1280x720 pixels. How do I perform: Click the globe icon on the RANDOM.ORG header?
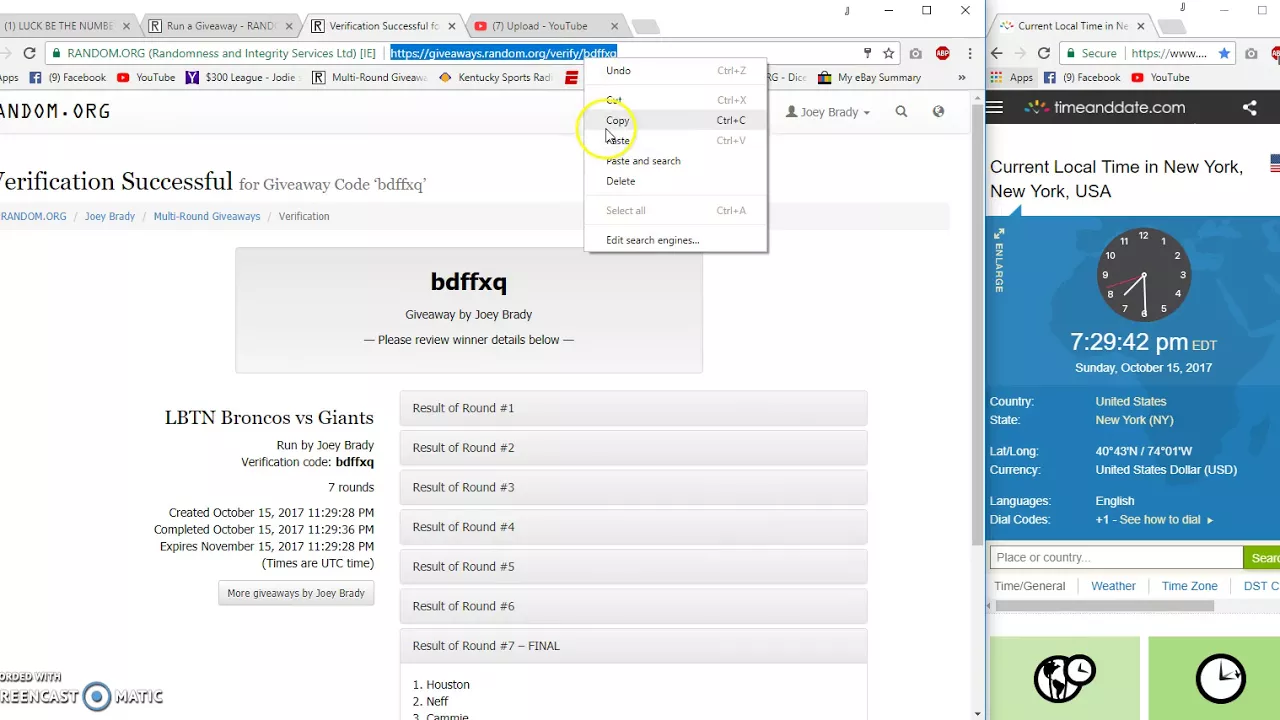click(x=938, y=112)
